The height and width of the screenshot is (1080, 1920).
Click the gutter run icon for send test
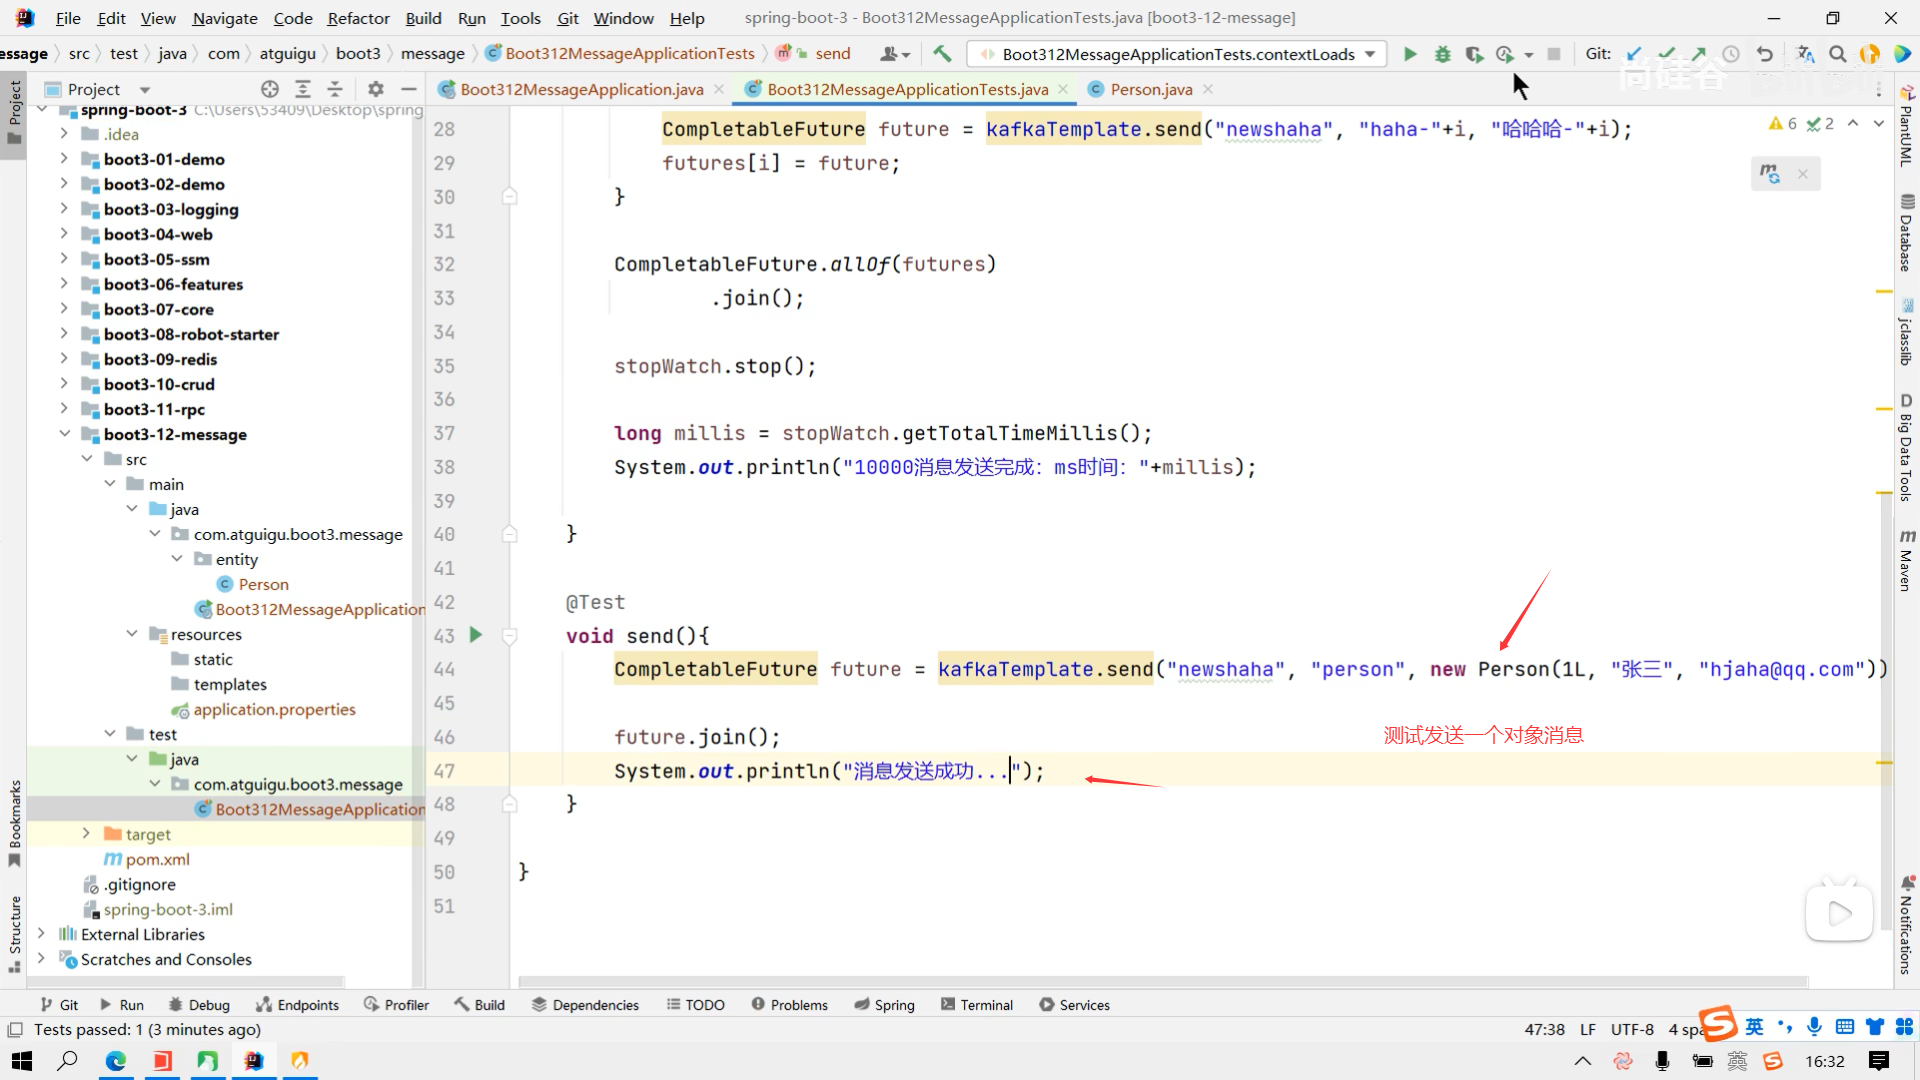[x=476, y=635]
